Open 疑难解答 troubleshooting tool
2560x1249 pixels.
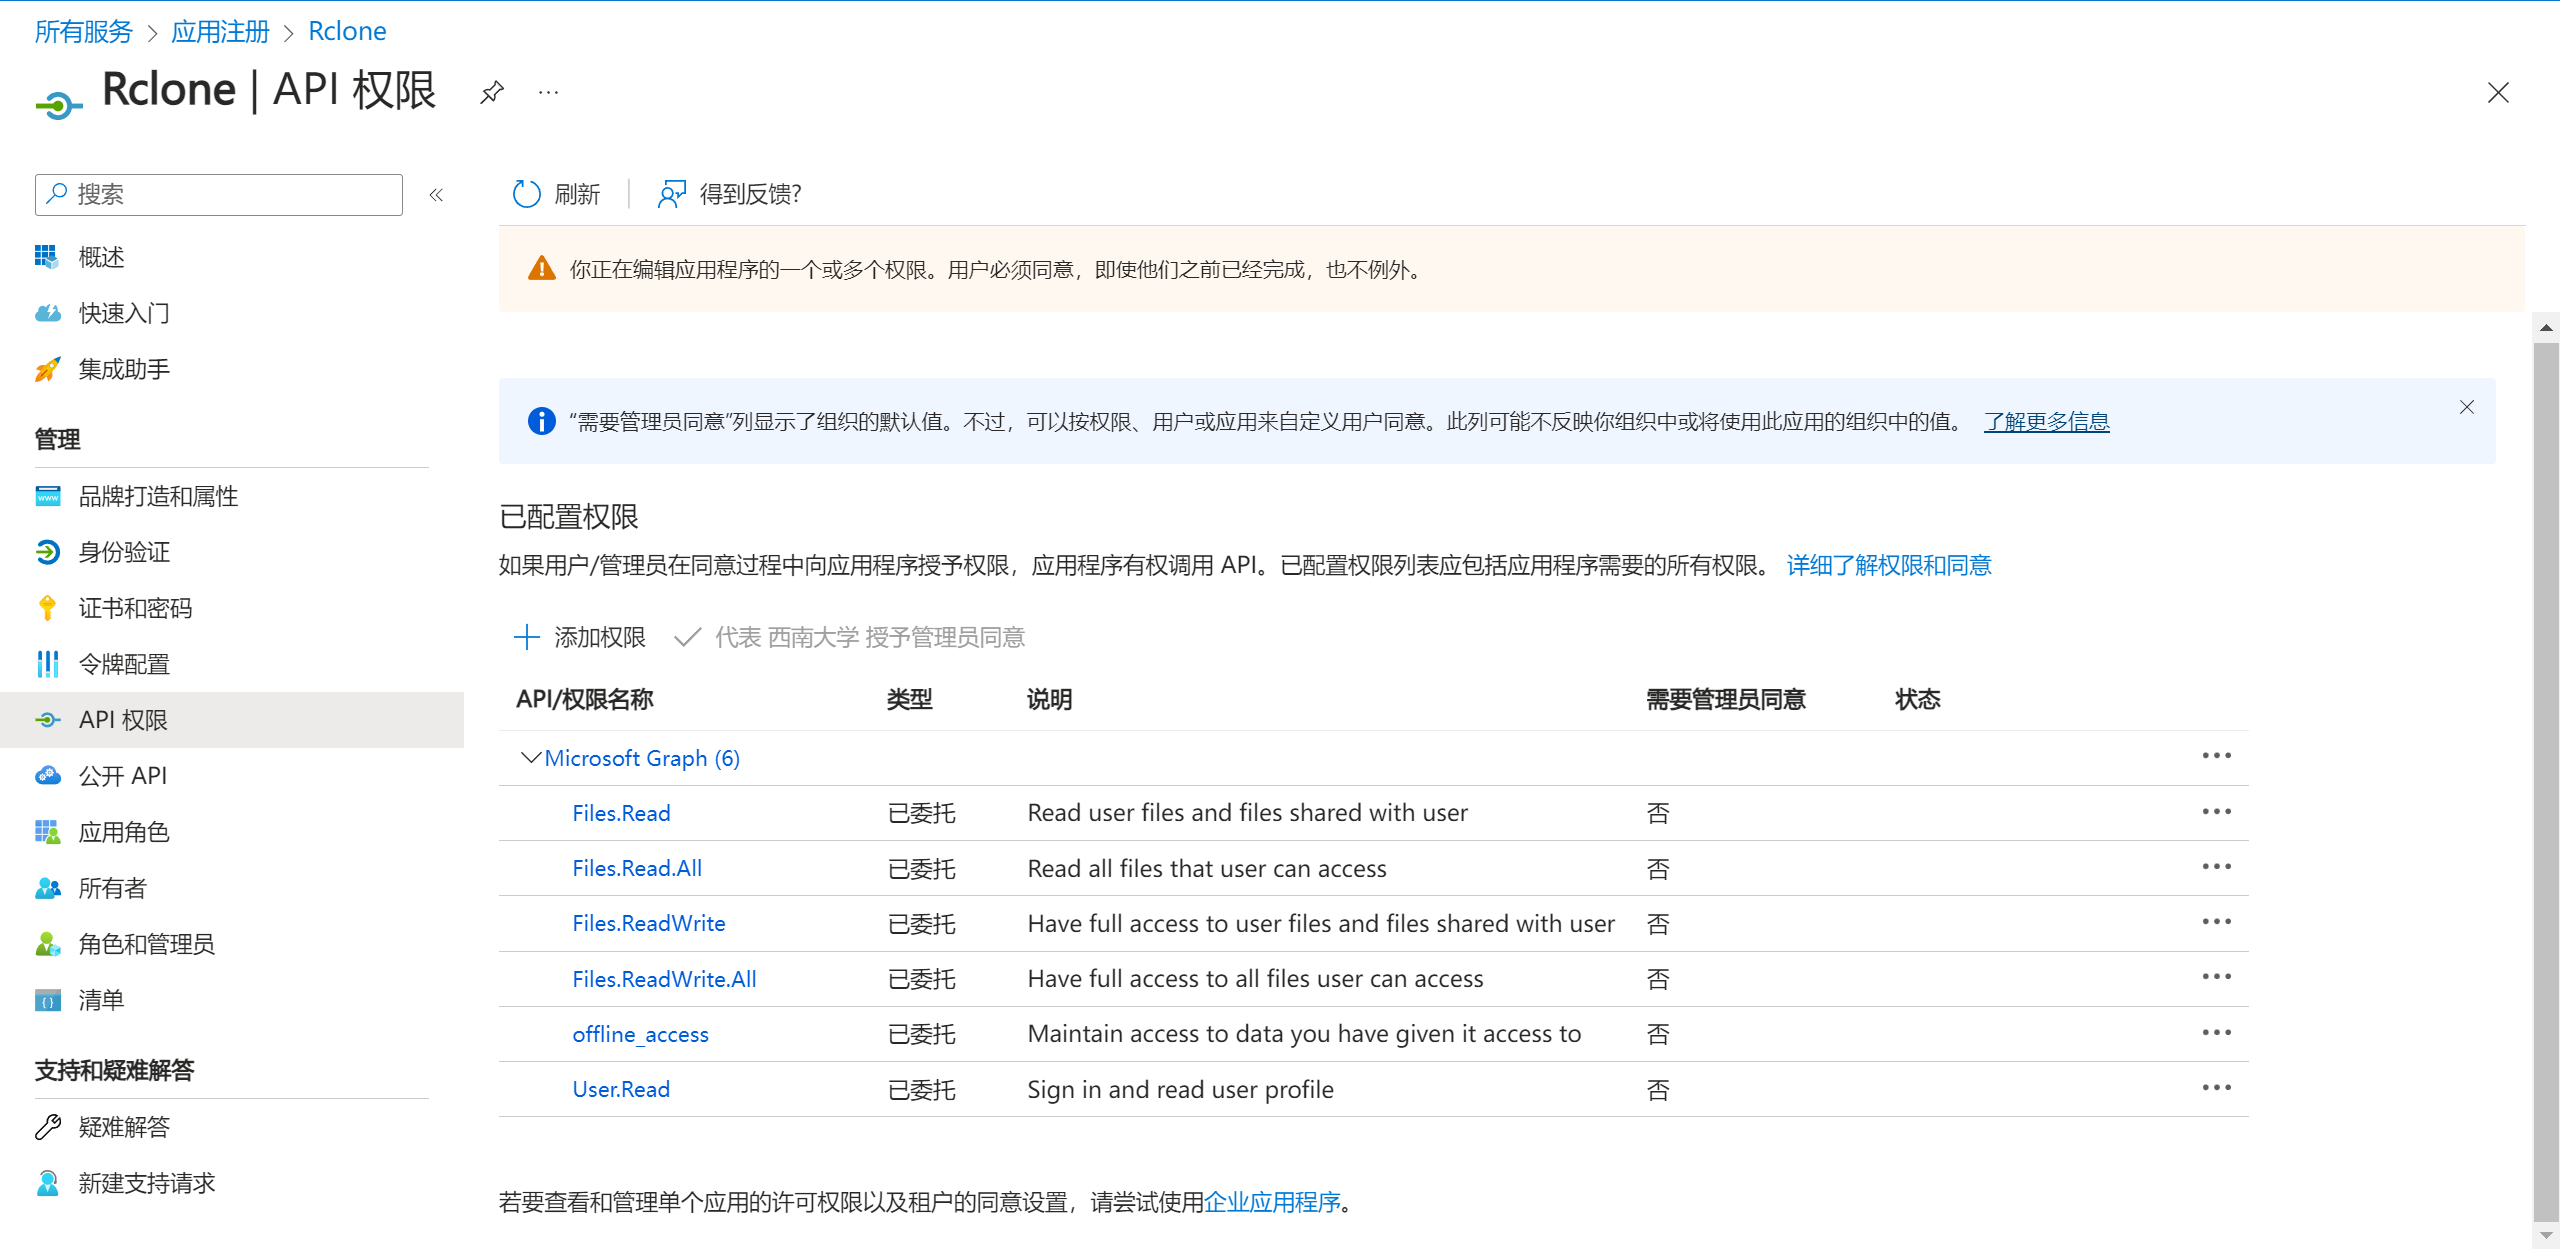pos(126,1127)
